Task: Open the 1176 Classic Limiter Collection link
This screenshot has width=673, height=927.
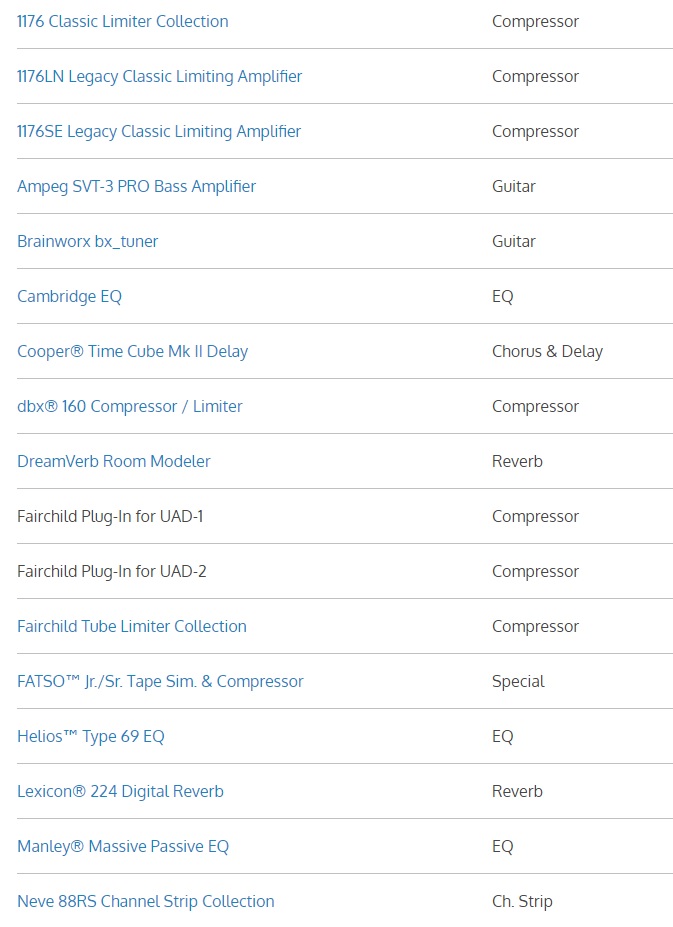Action: click(x=122, y=21)
